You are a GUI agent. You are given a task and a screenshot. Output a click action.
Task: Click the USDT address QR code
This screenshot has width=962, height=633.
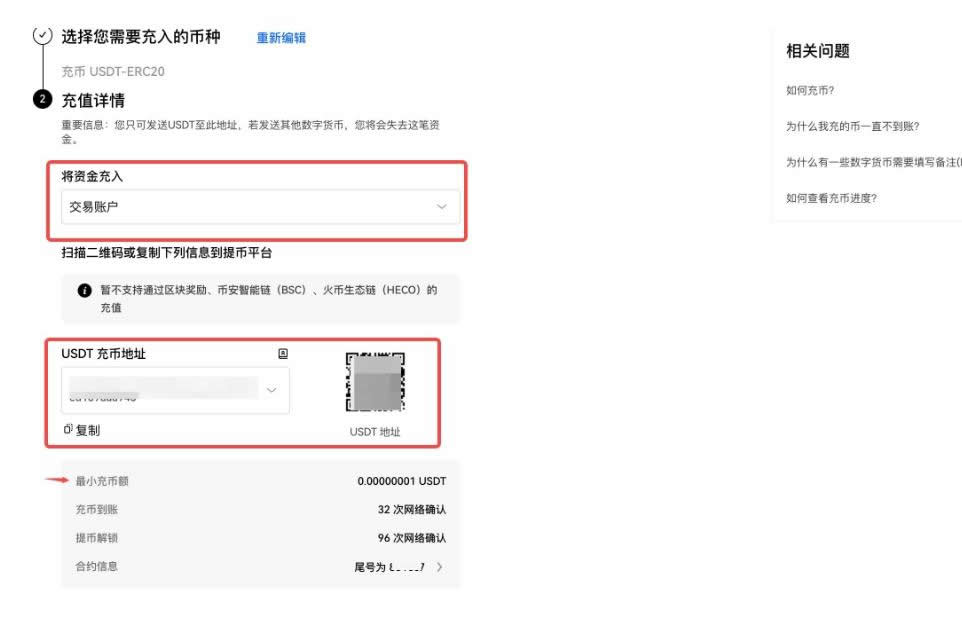374,384
